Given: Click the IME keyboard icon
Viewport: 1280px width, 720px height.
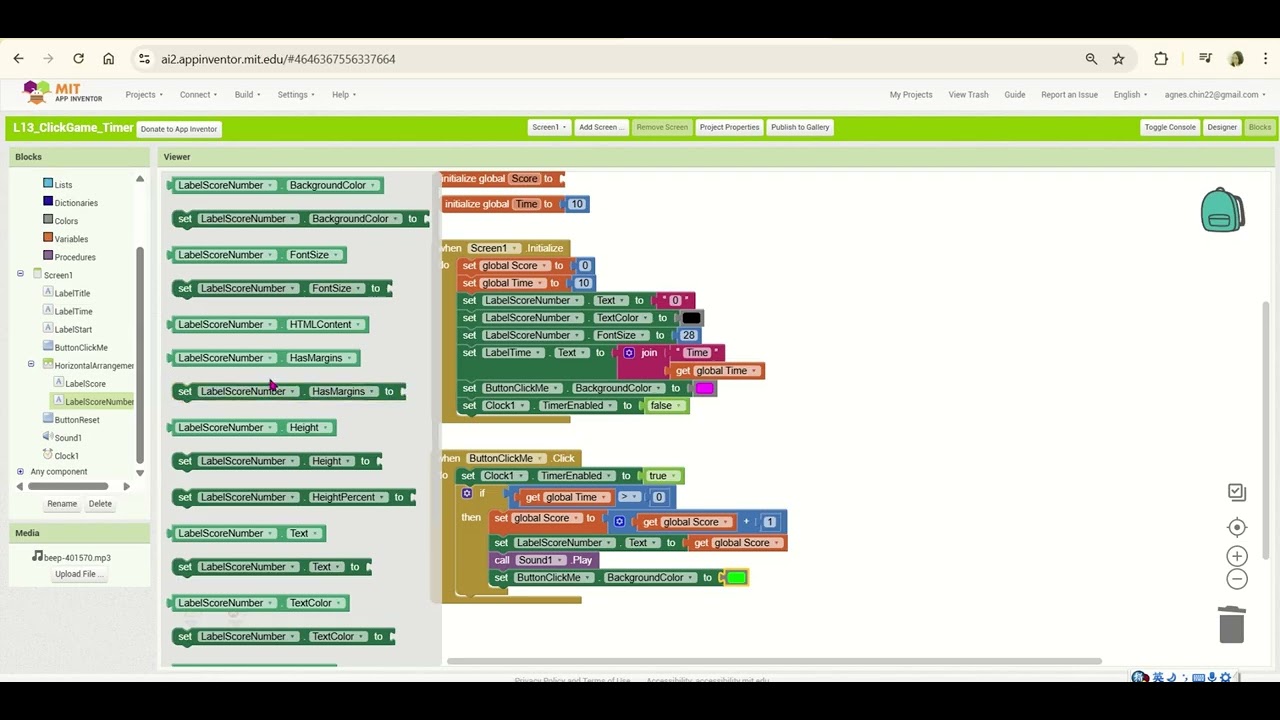Looking at the screenshot, I should tap(1198, 677).
